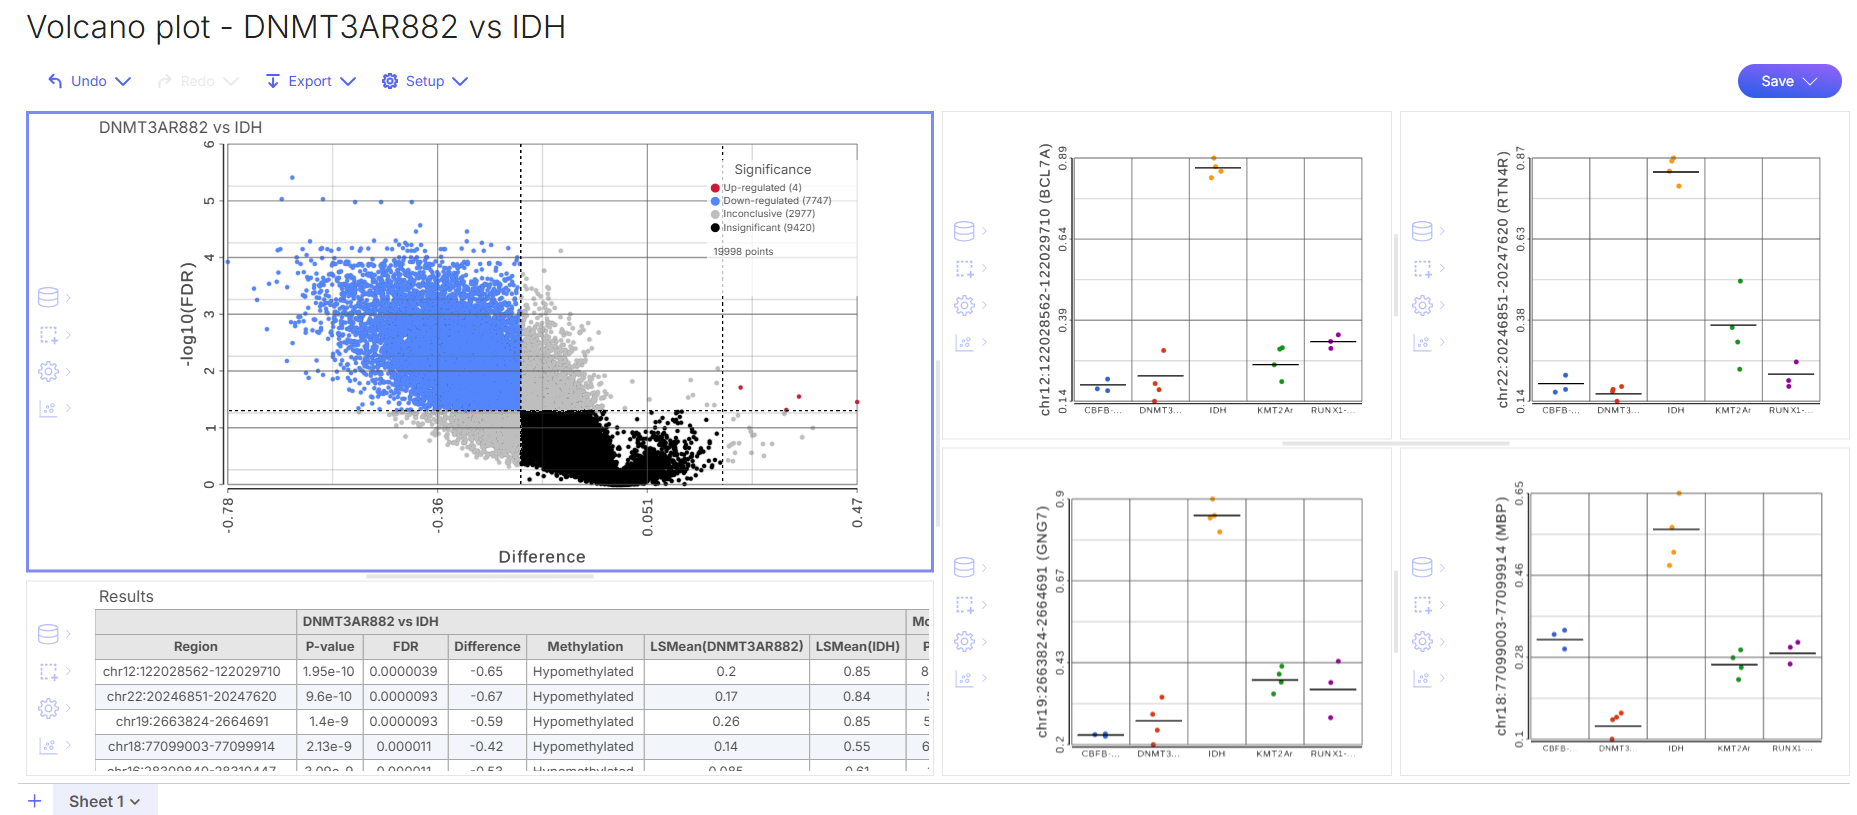Image resolution: width=1857 pixels, height=815 pixels.
Task: Click selection icon in MBP plot panel
Action: coord(1422,604)
